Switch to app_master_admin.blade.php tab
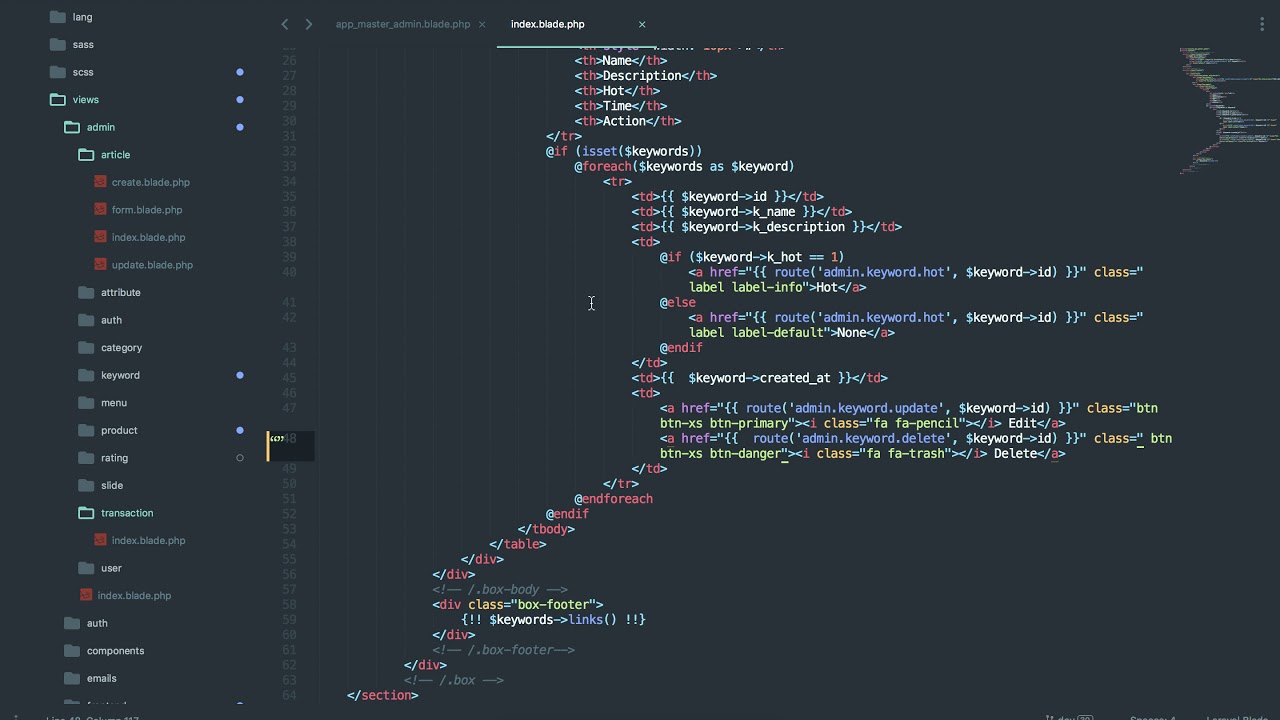 (x=403, y=24)
